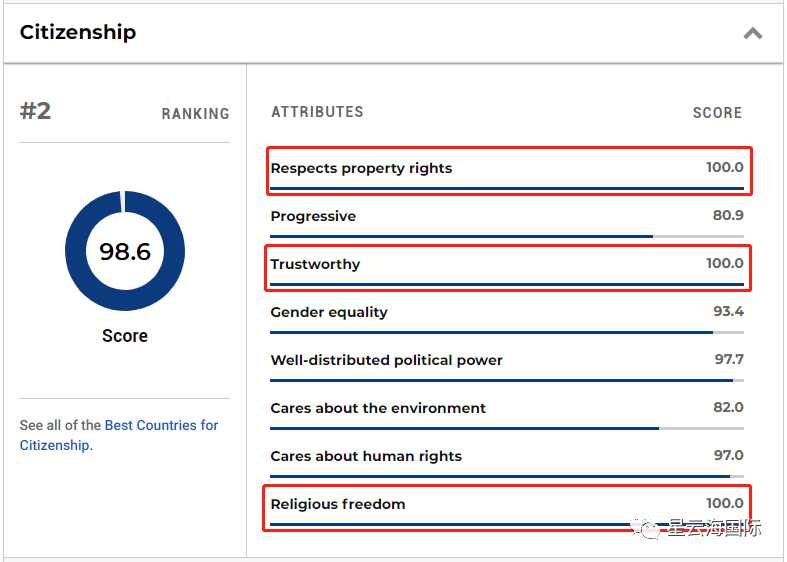This screenshot has width=787, height=562.
Task: Click the 93.4 Gender equality score
Action: (x=727, y=312)
